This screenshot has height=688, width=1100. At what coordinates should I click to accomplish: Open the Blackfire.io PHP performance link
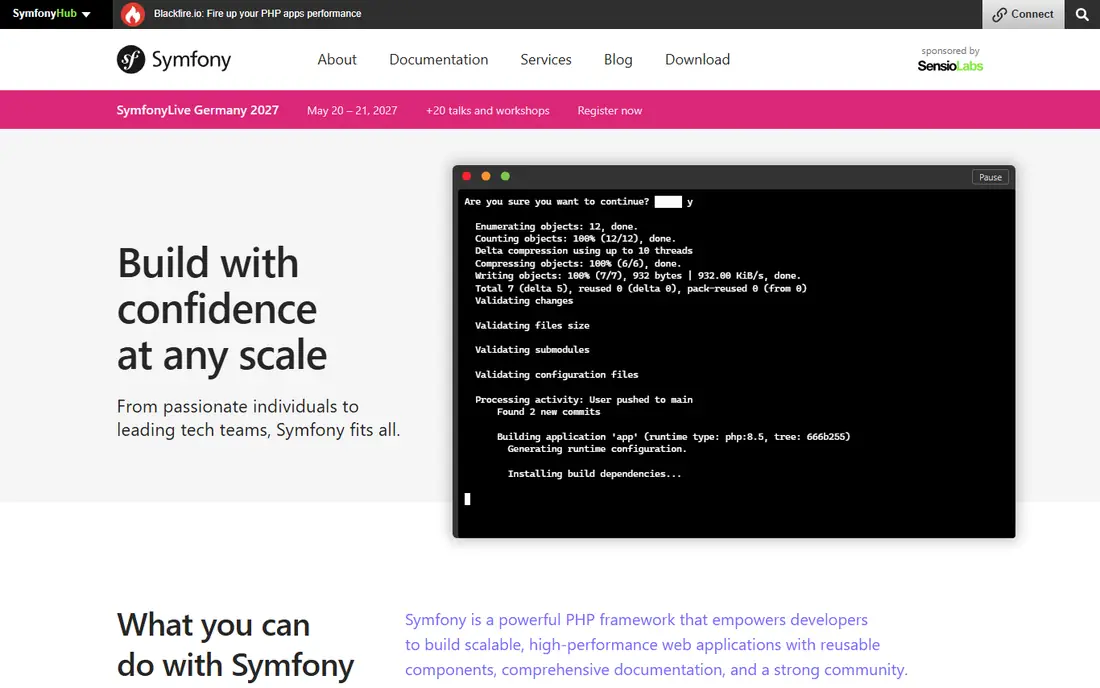257,14
